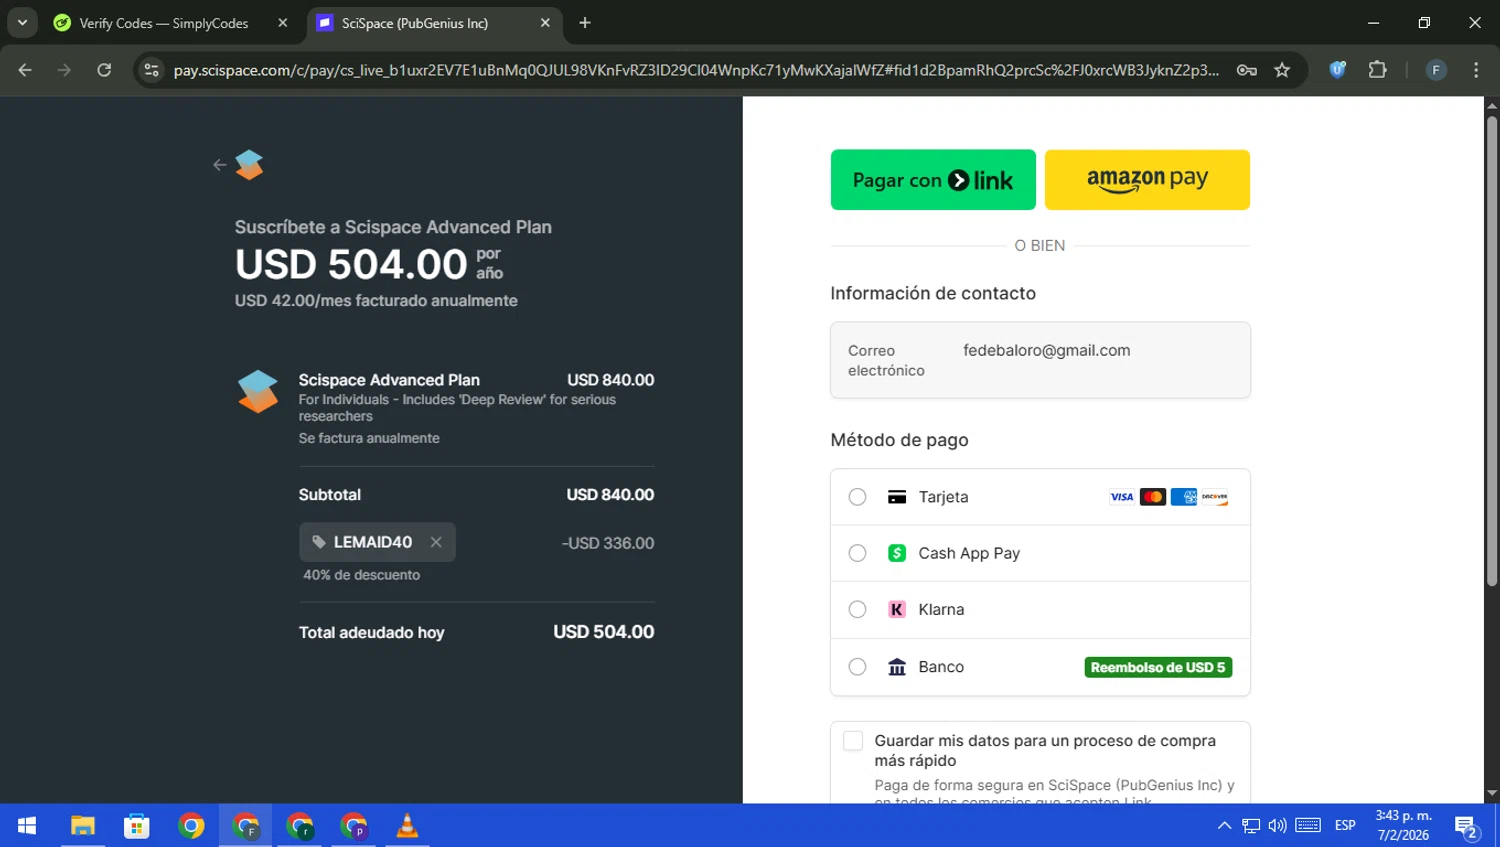
Task: Choose the Amazon Pay button
Action: point(1147,180)
